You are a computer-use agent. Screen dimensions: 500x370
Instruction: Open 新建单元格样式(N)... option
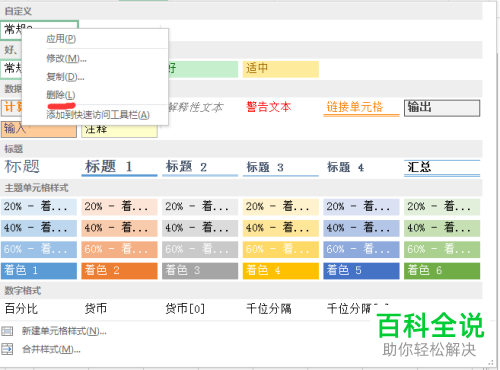(x=64, y=331)
